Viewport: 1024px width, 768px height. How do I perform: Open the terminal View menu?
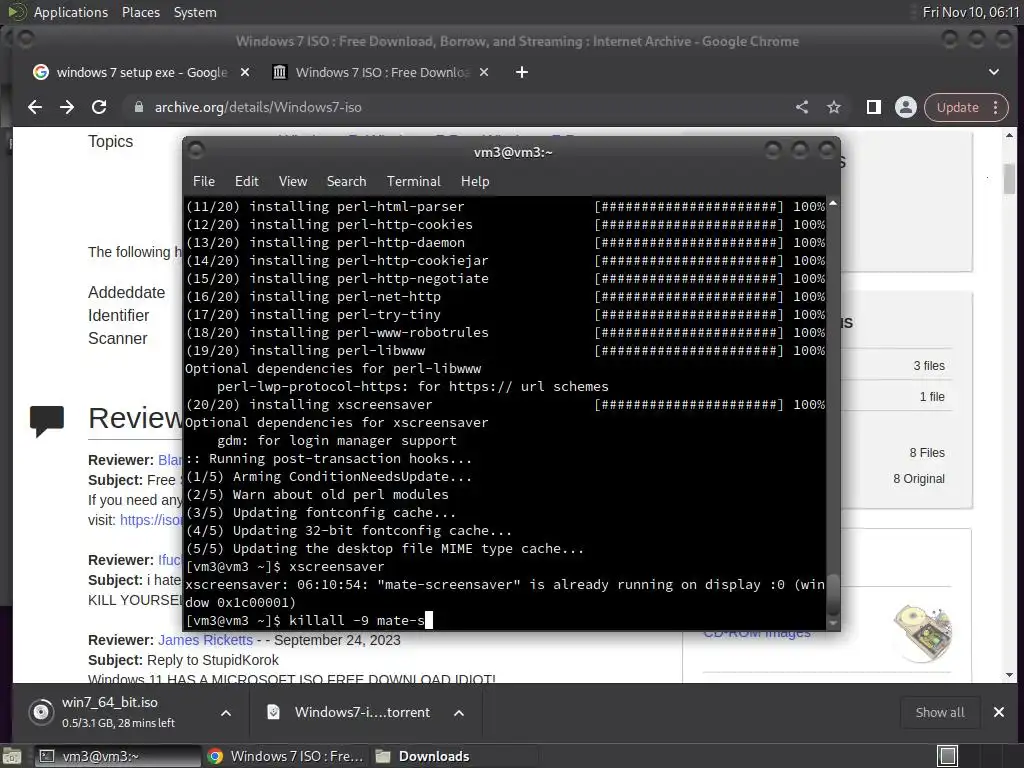coord(293,182)
